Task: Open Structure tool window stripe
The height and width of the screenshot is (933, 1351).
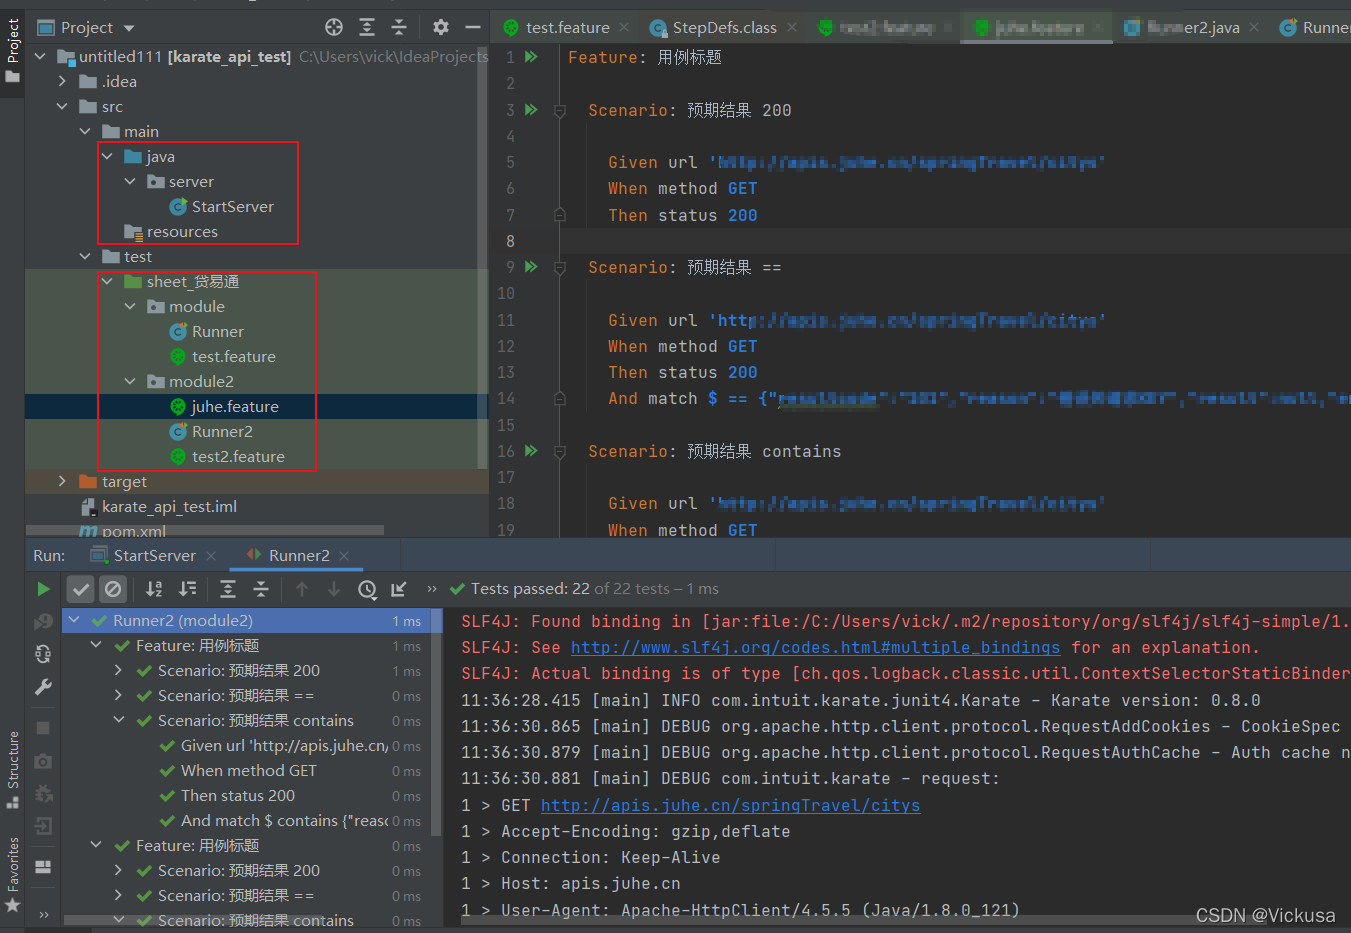Action: tap(12, 770)
